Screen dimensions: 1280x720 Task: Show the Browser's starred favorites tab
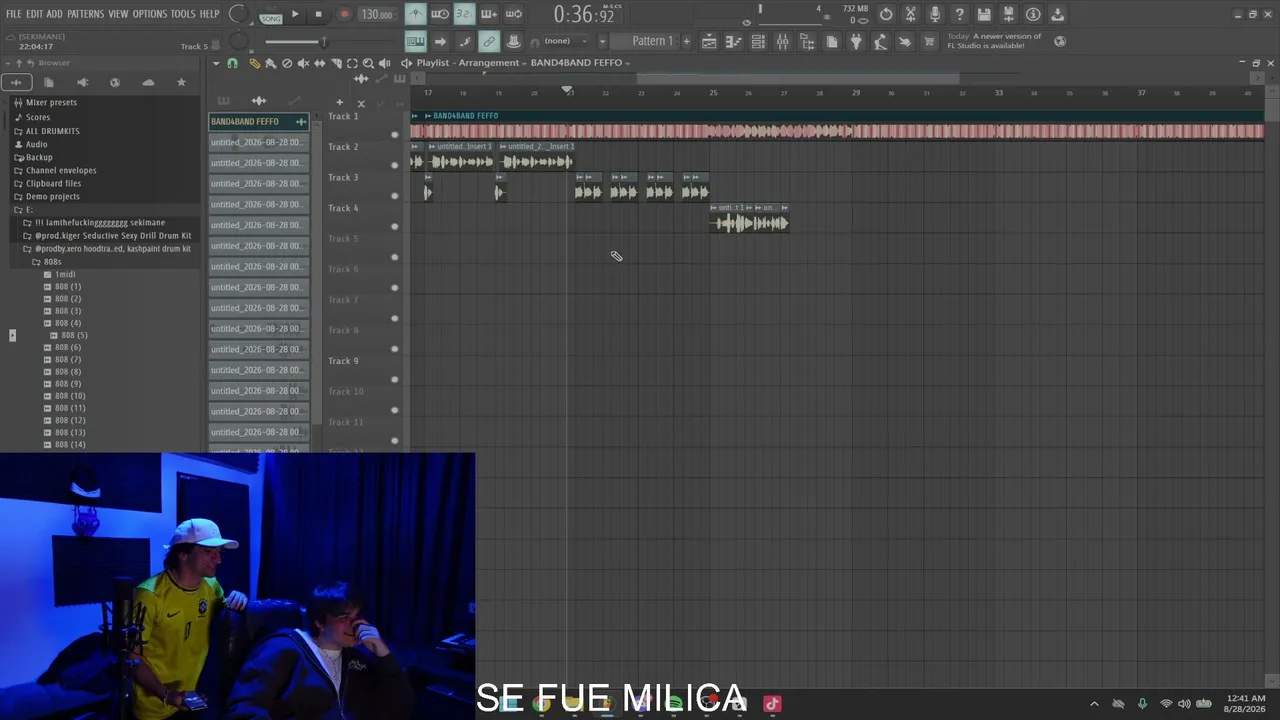point(181,82)
